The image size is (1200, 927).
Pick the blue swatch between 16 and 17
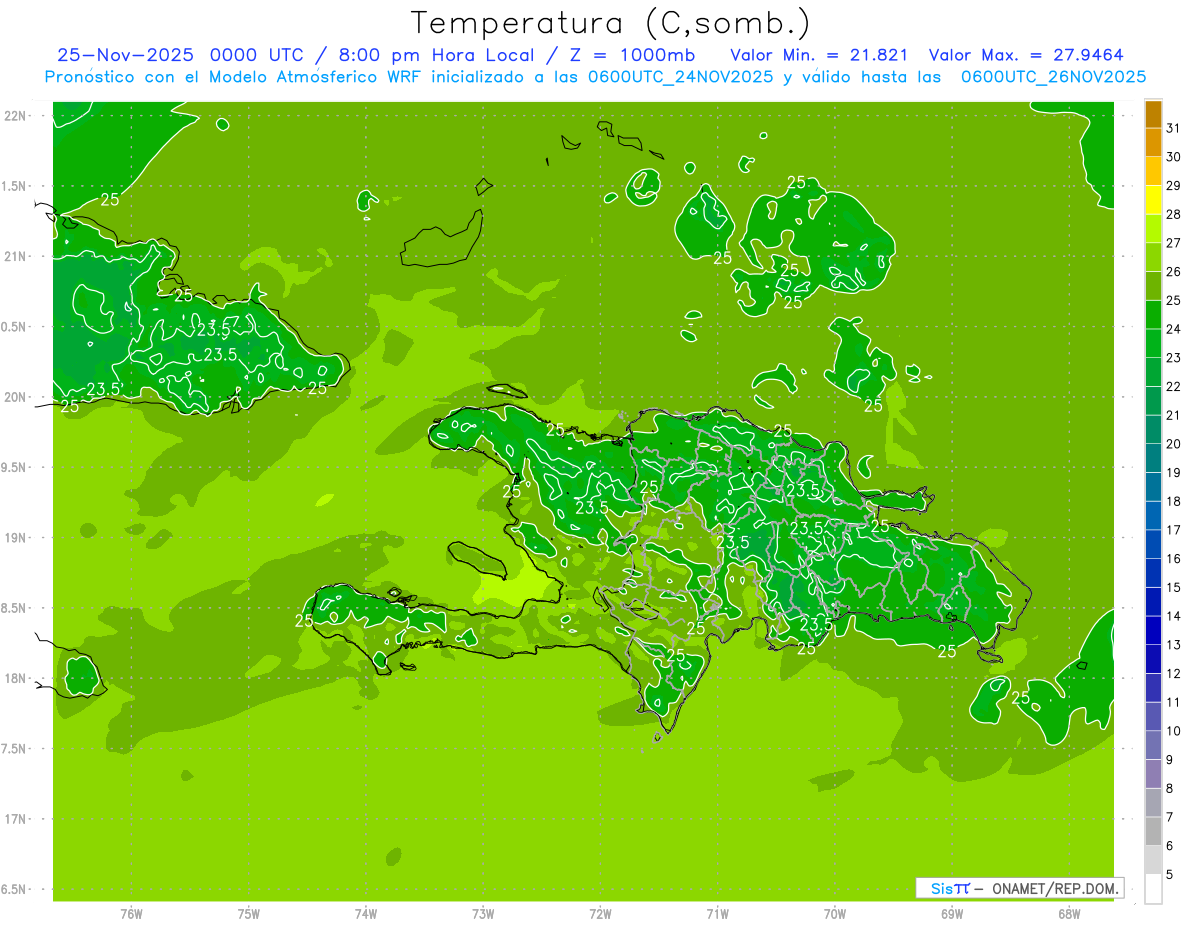pos(1153,545)
